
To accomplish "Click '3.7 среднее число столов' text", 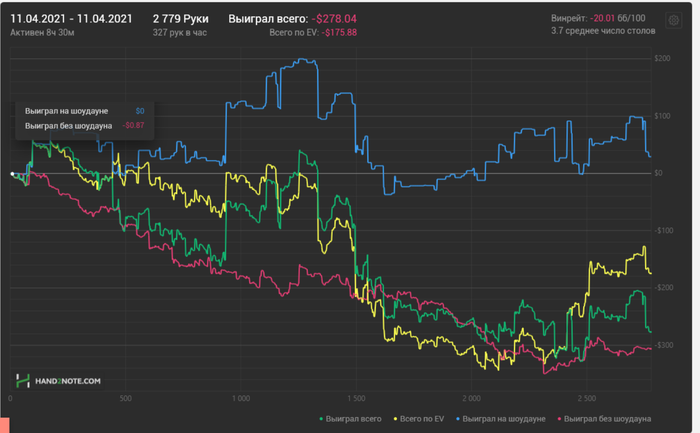I will (x=603, y=31).
